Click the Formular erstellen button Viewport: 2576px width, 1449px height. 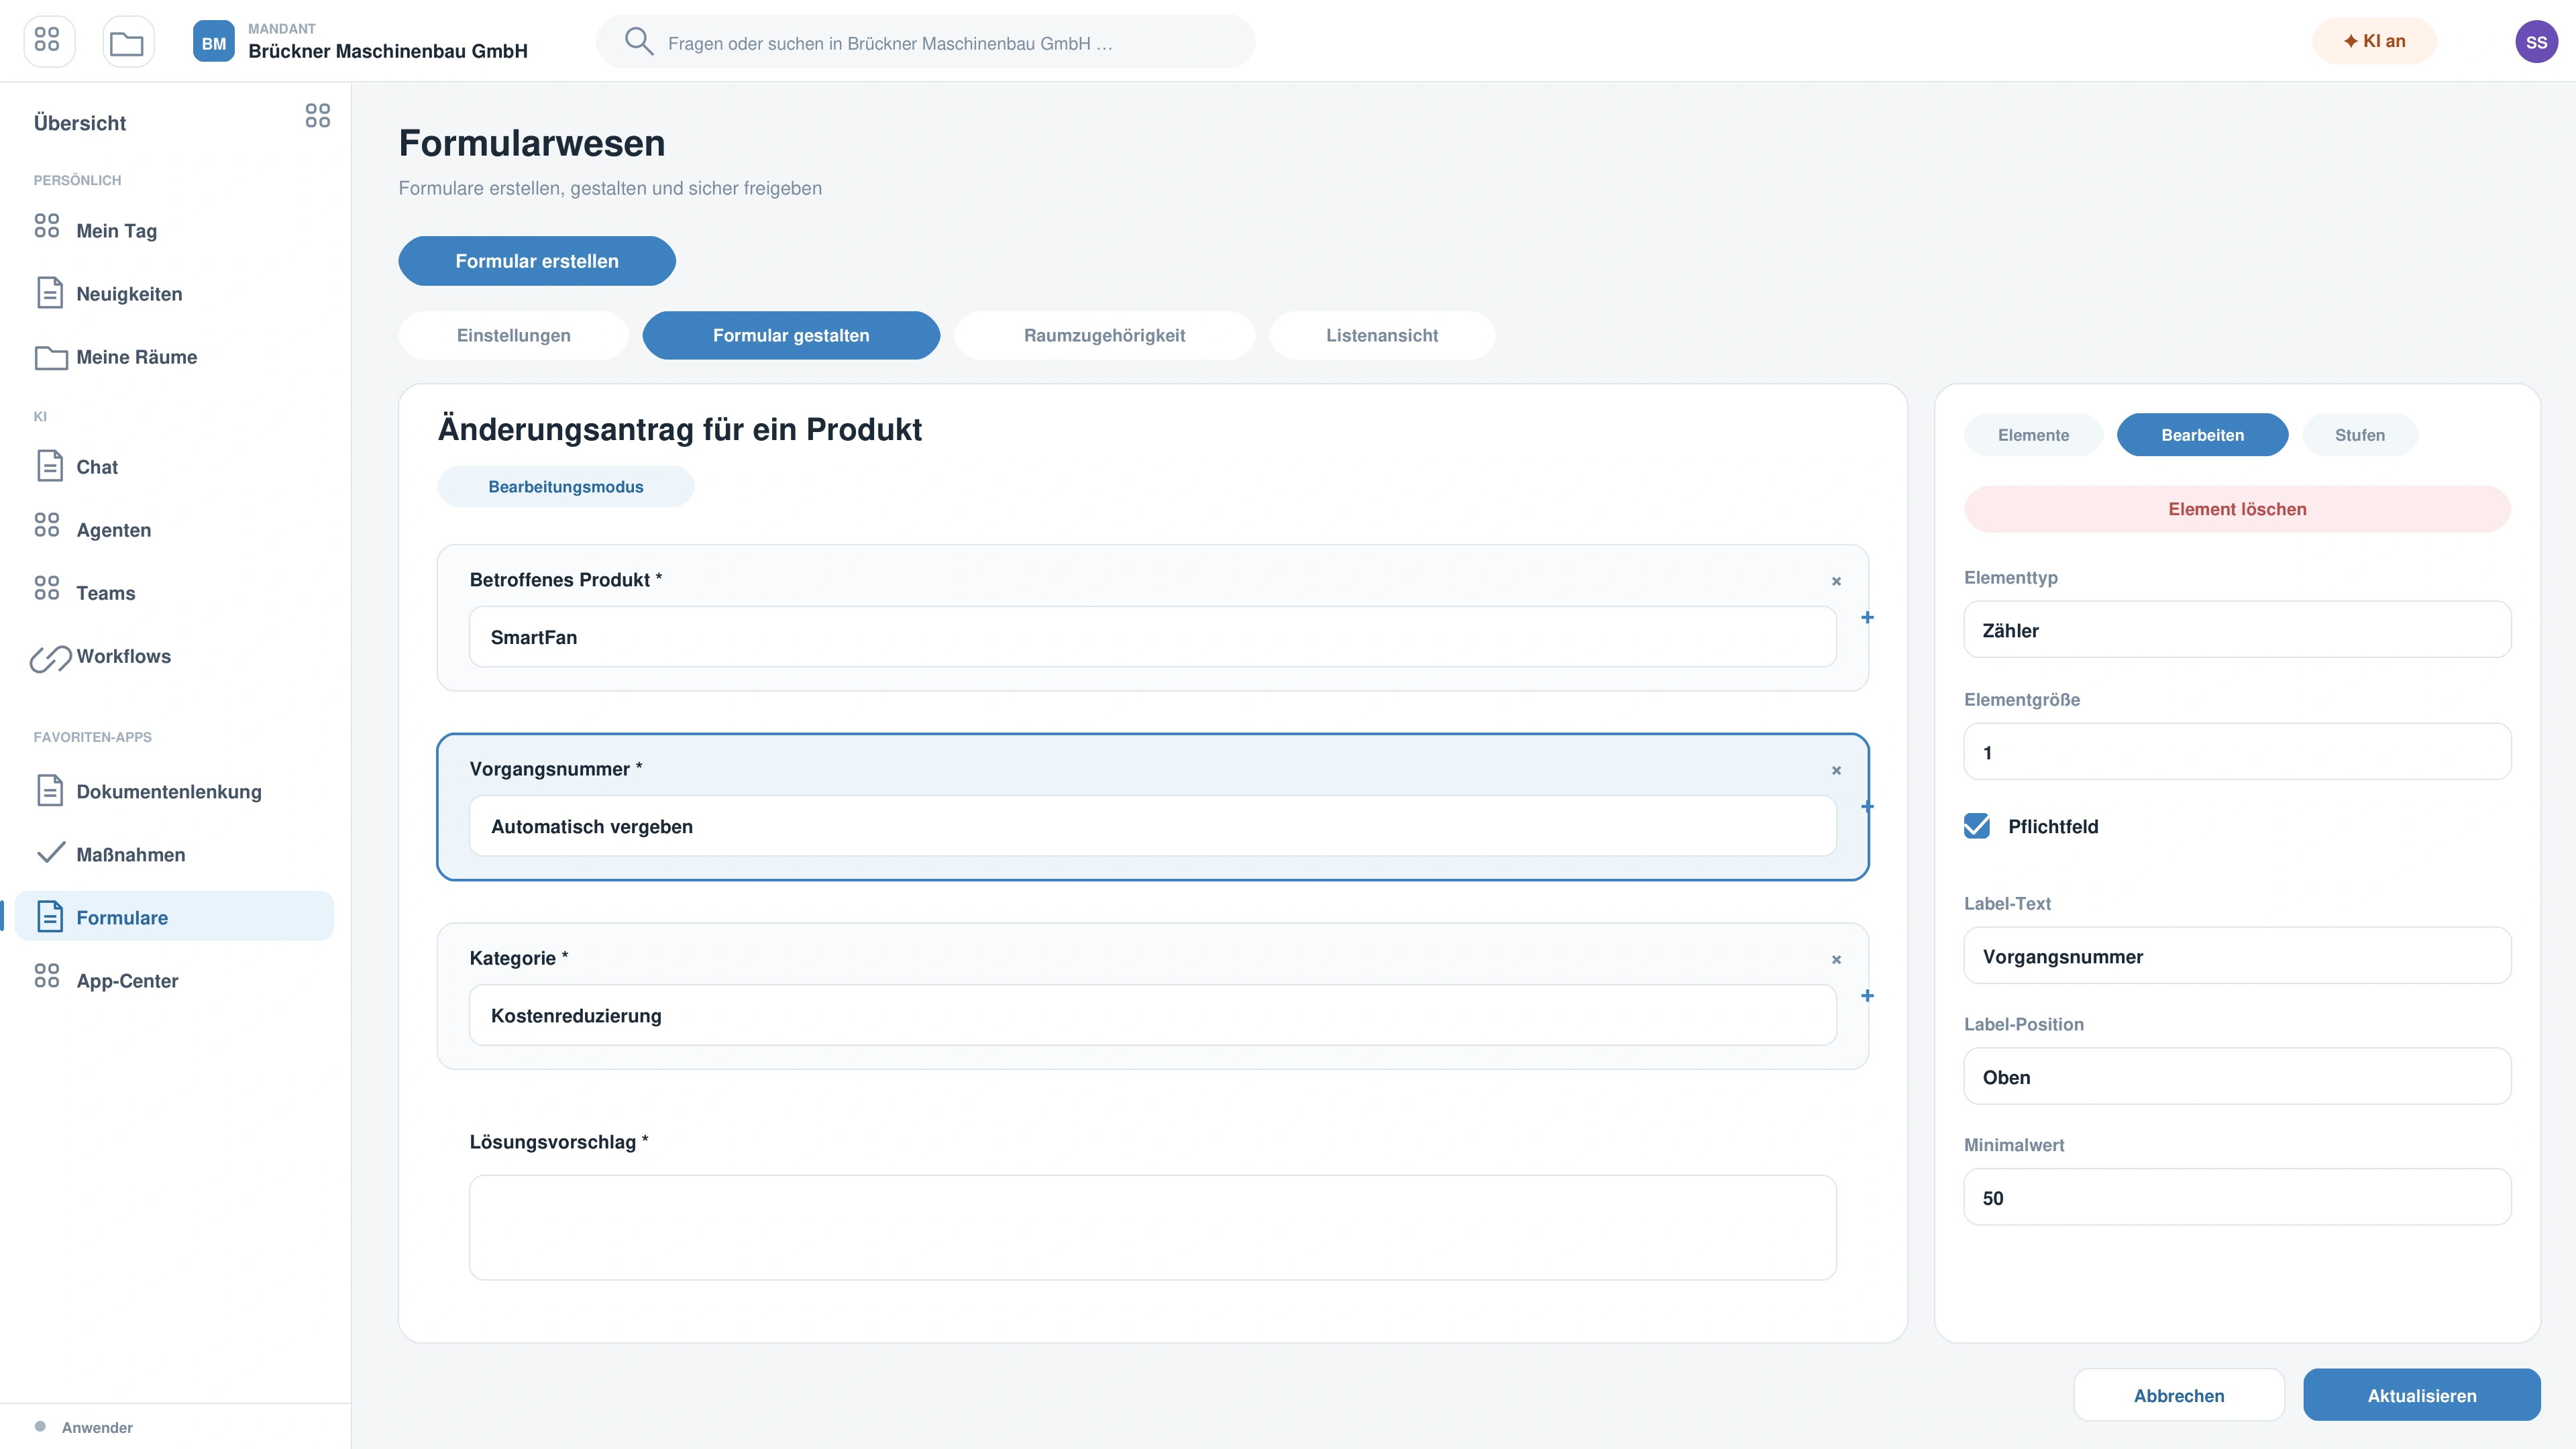pos(537,261)
